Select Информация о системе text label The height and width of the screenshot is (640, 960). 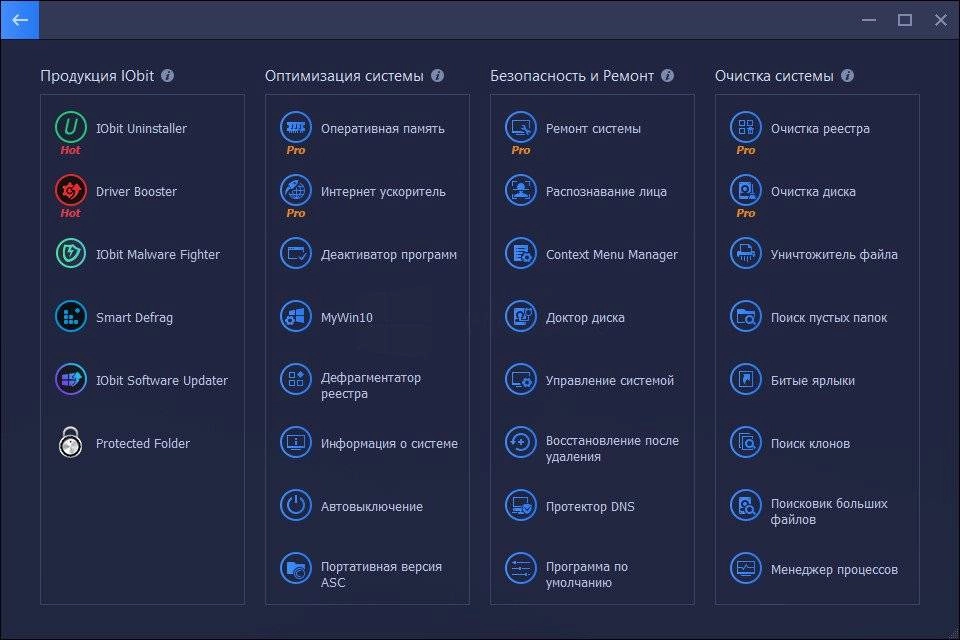tap(389, 443)
